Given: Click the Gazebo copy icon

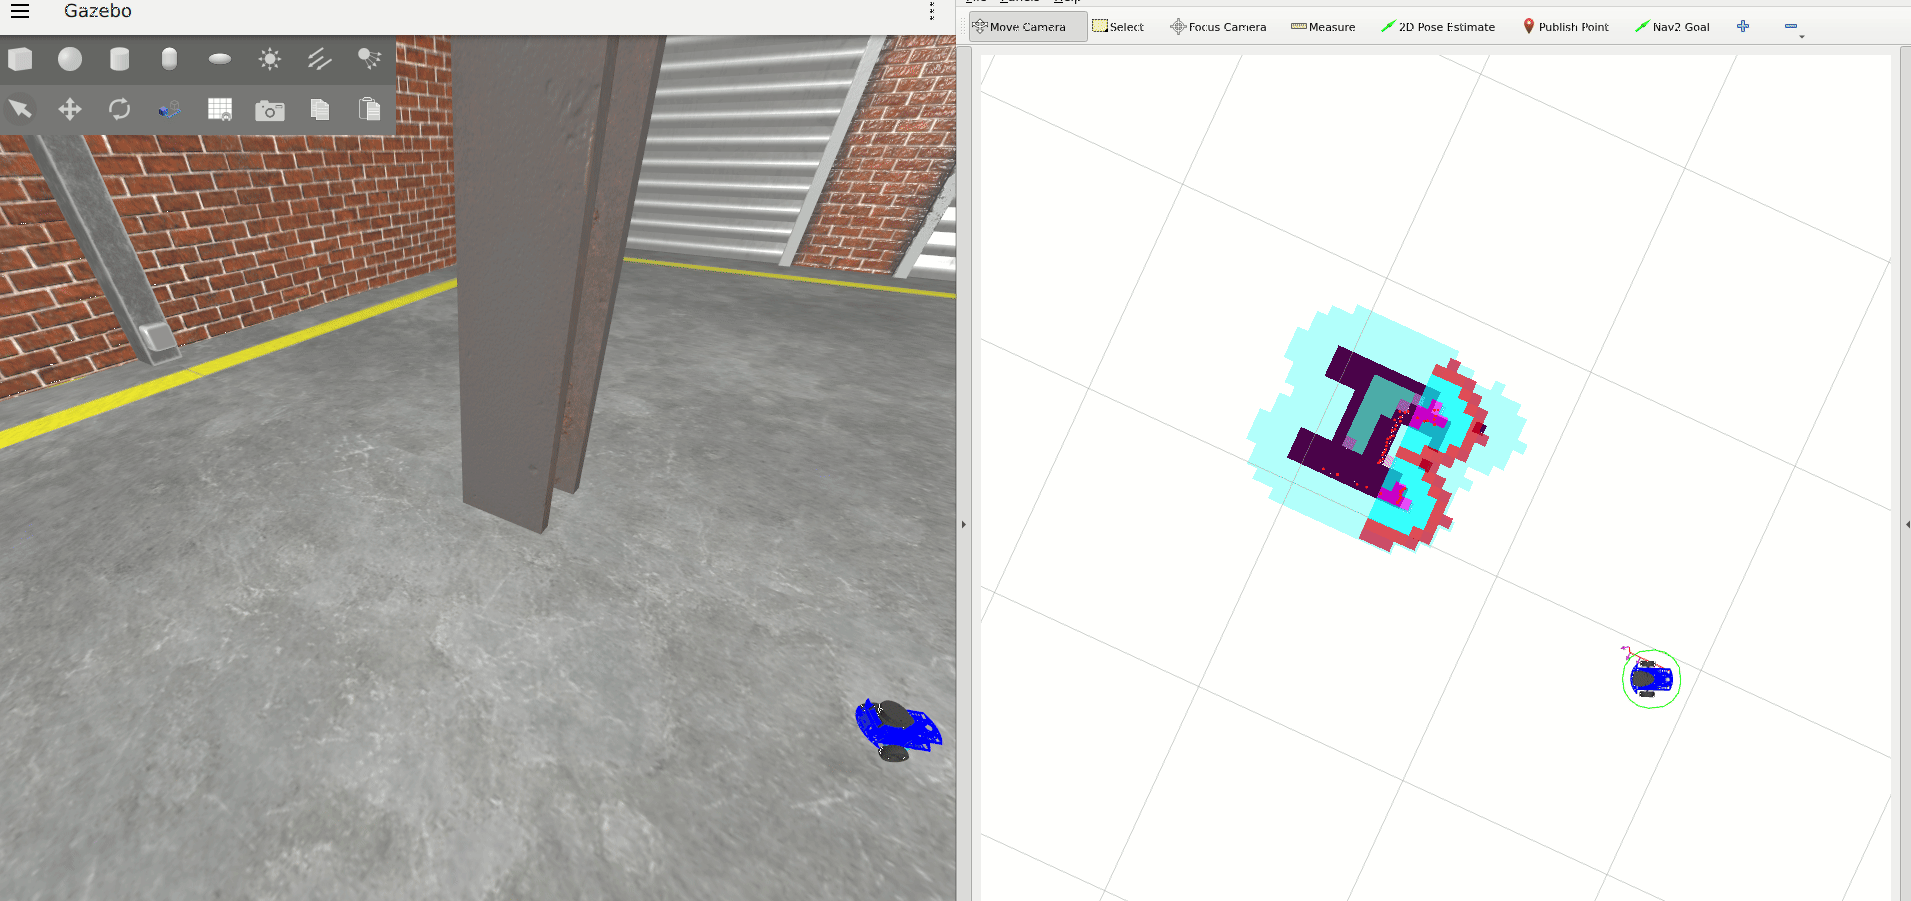Looking at the screenshot, I should [319, 109].
